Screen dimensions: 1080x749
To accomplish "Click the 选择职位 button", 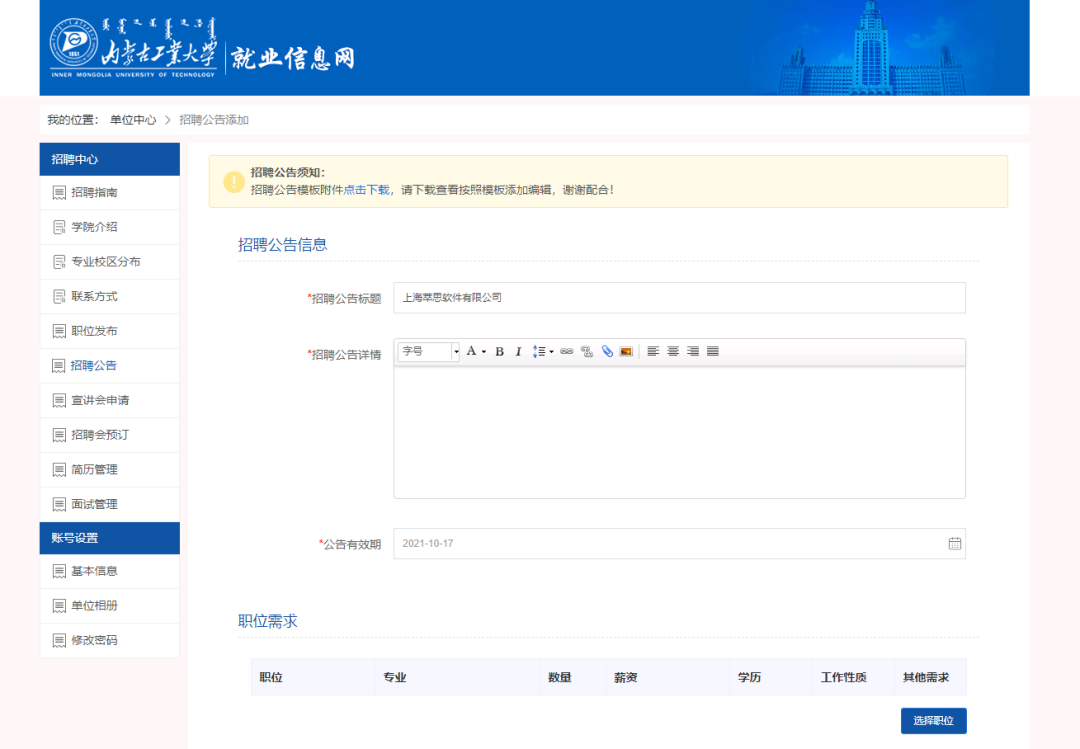I will (x=933, y=721).
